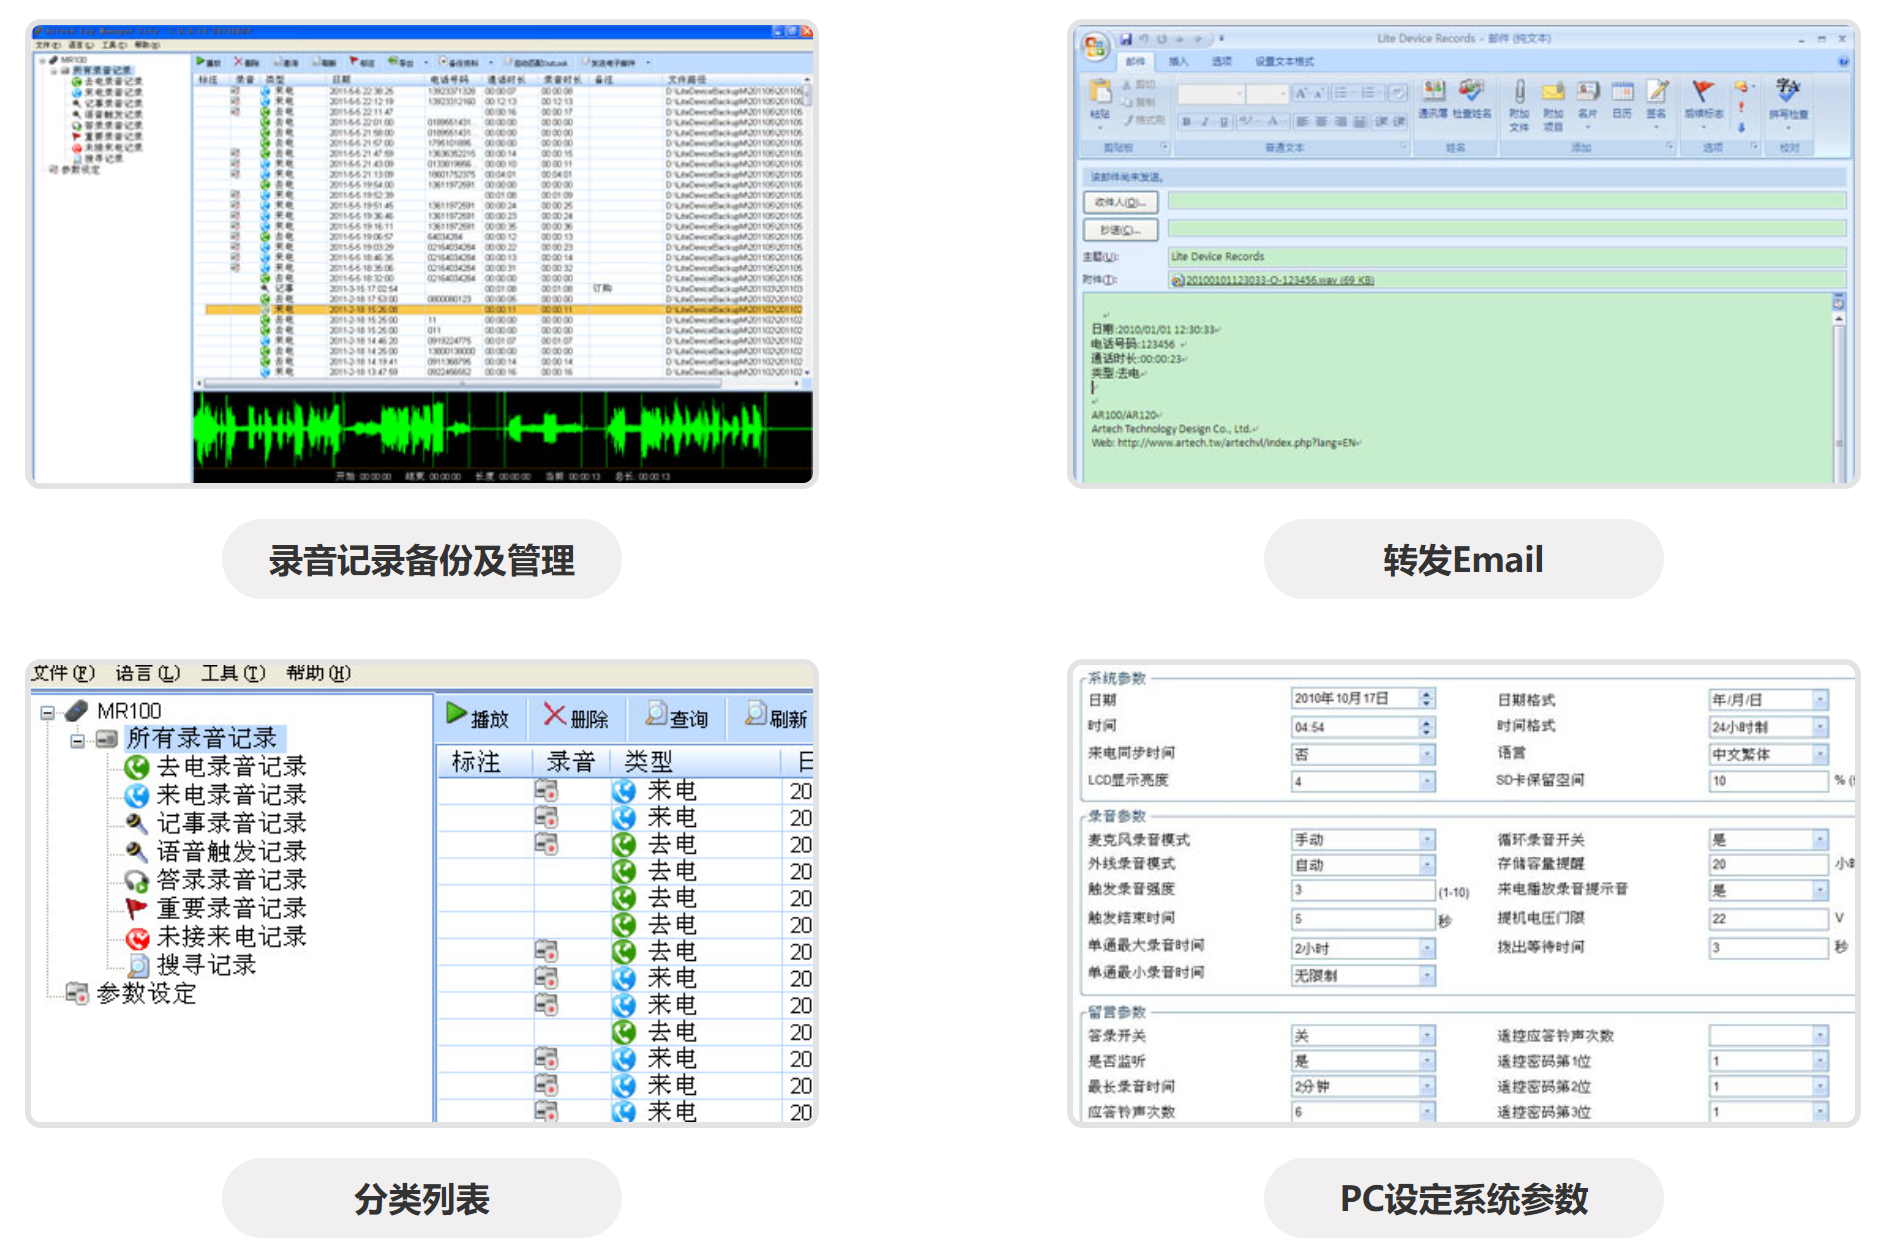Image resolution: width=1894 pixels, height=1246 pixels.
Task: Click the Office orb button in email window
Action: 1095,46
